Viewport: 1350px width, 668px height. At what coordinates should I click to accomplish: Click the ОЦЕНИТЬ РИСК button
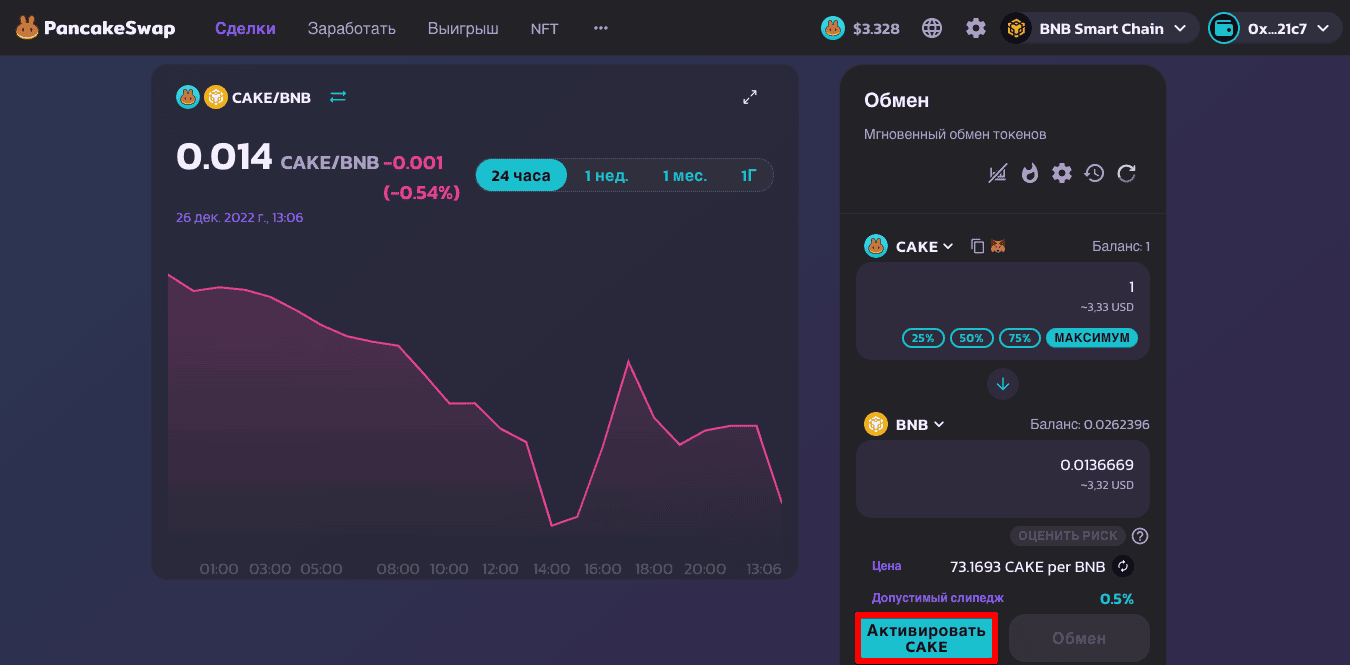(1068, 536)
